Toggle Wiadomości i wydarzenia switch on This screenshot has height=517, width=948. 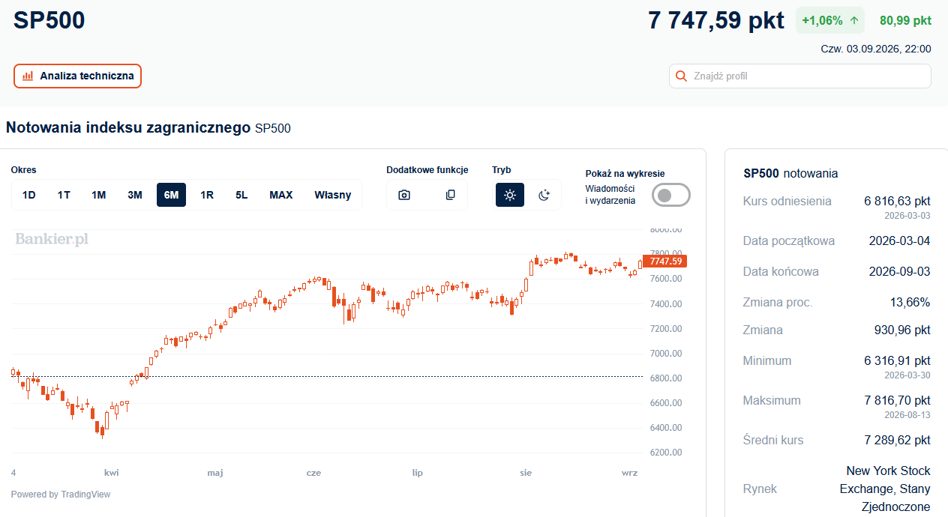point(670,195)
